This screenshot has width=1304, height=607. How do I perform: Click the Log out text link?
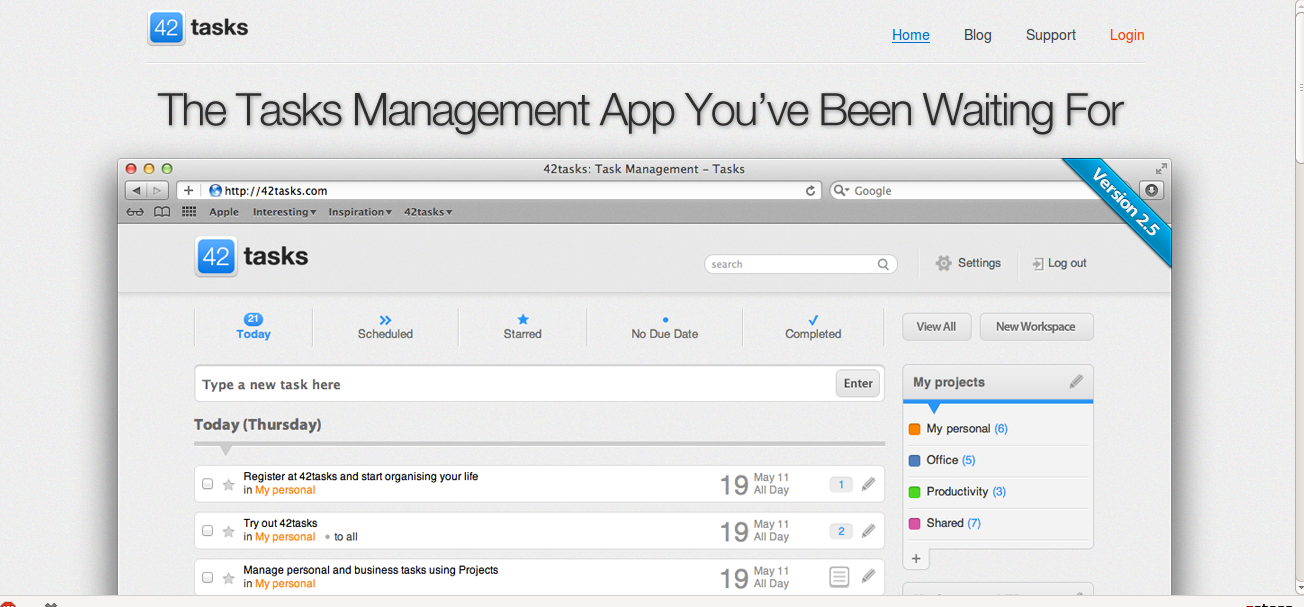1067,264
